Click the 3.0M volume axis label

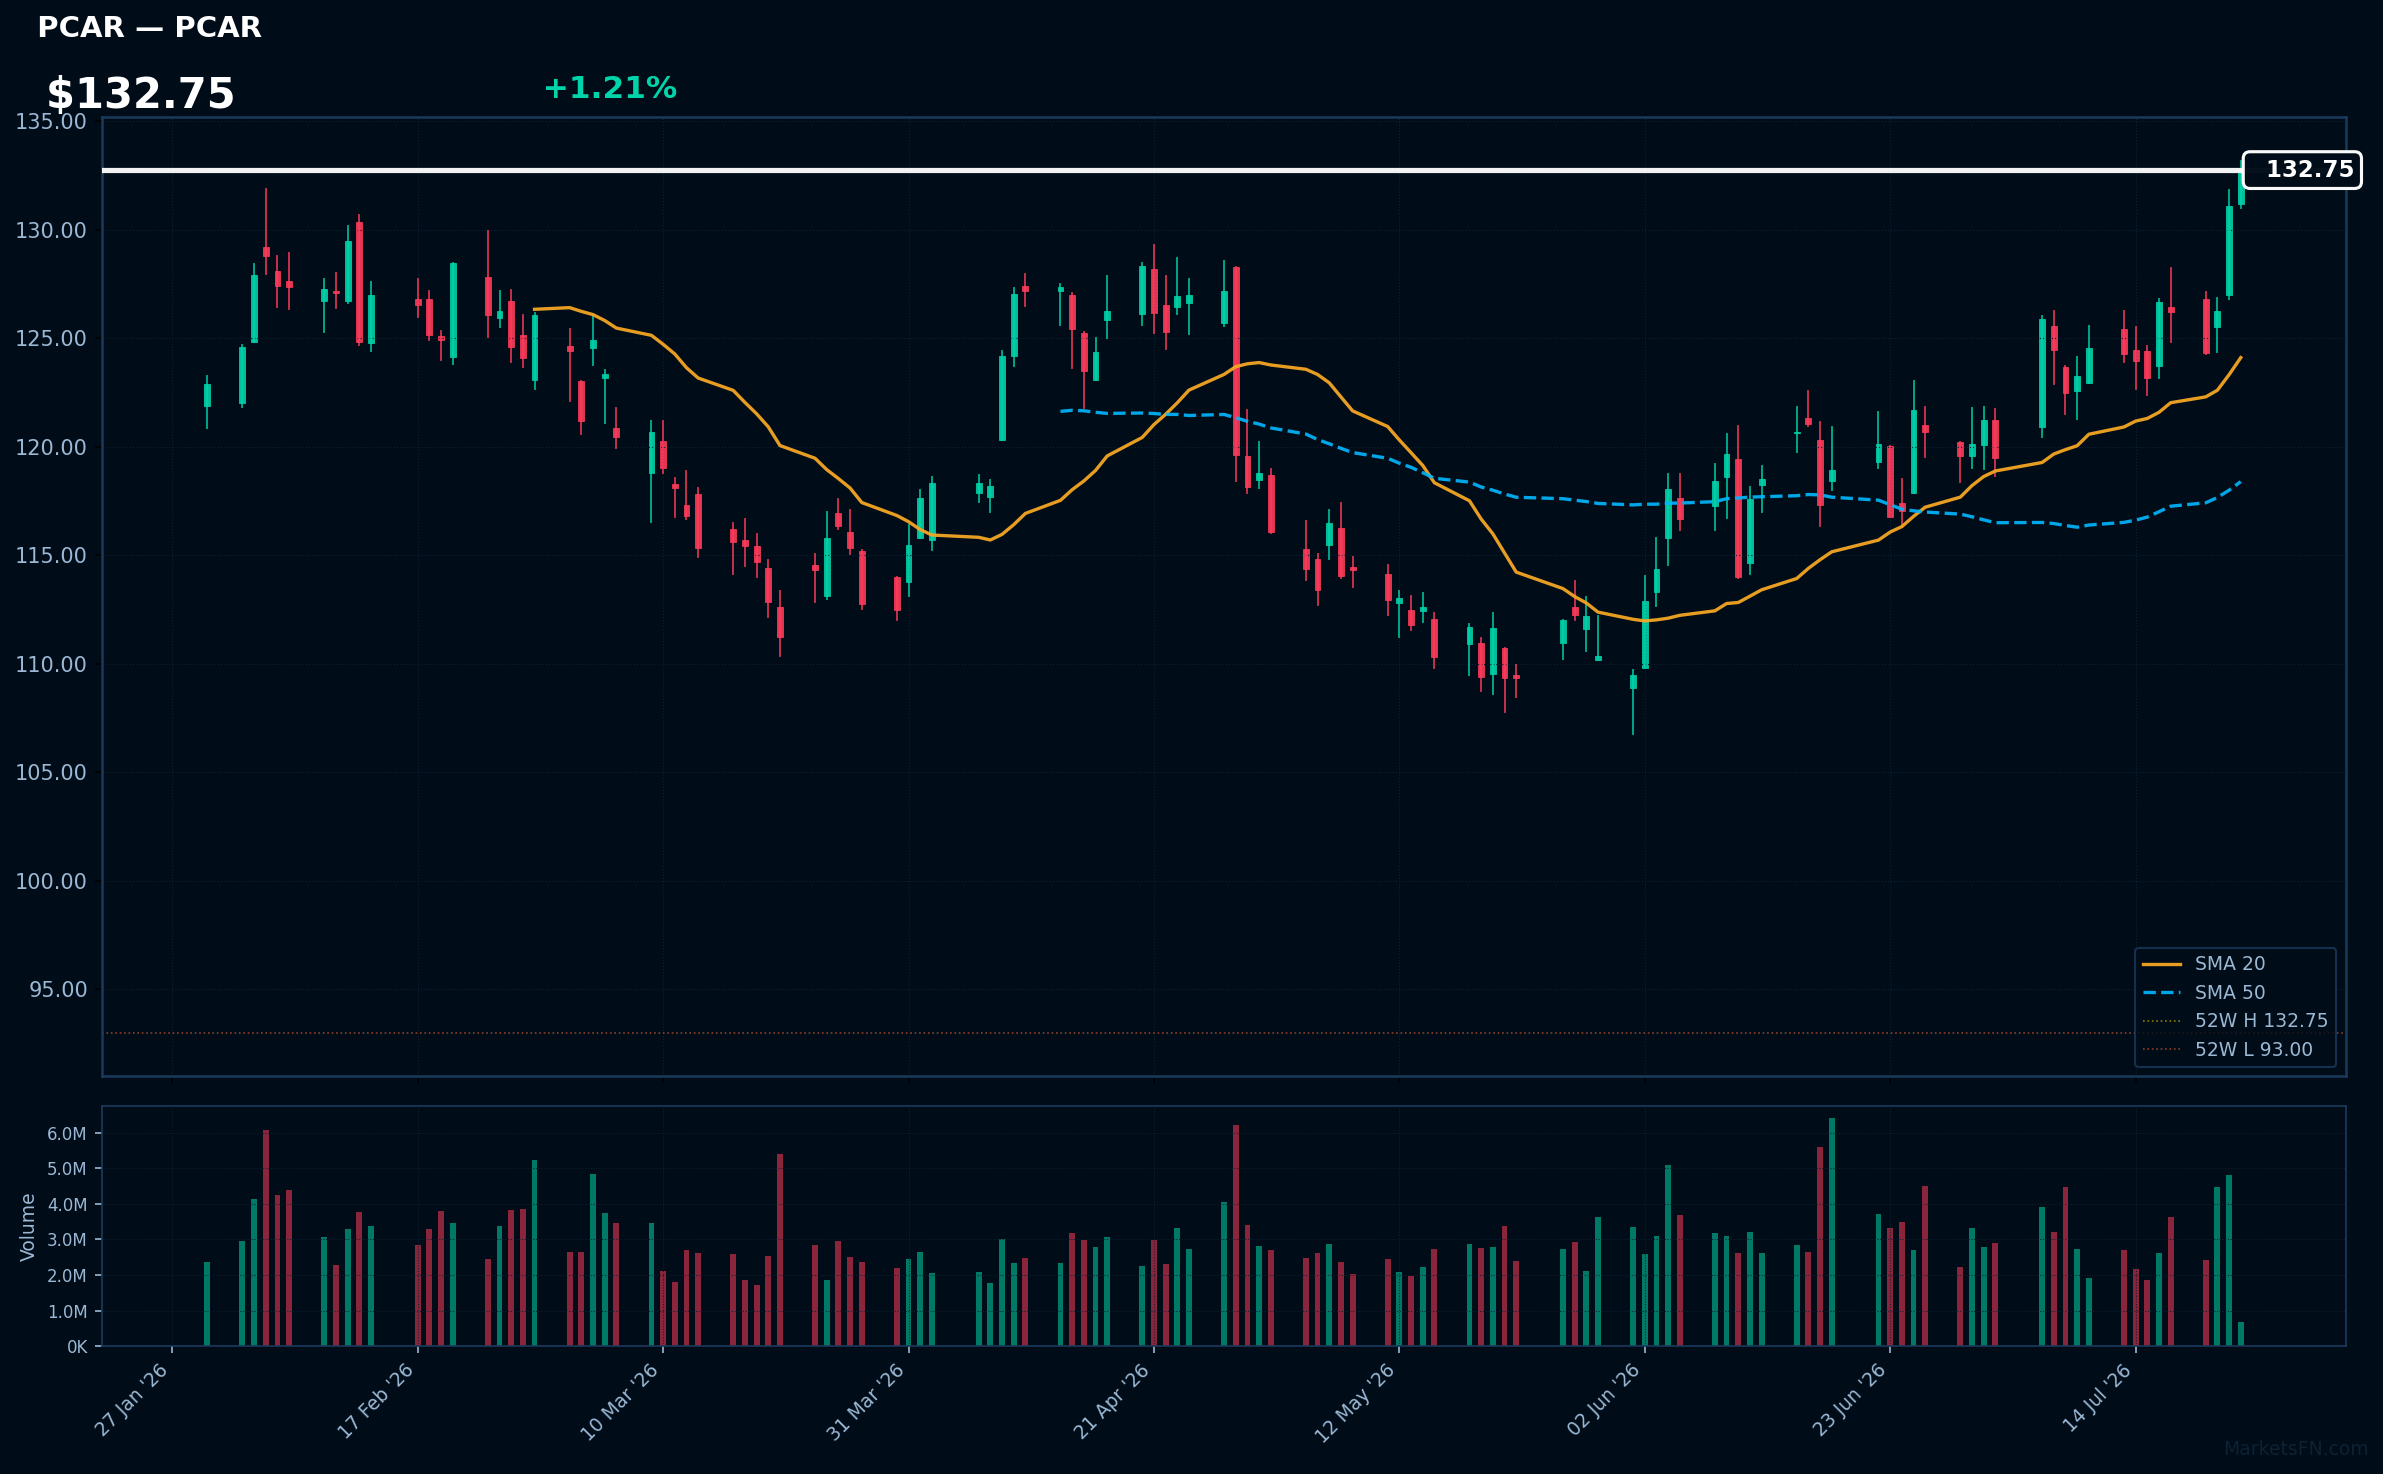pyautogui.click(x=67, y=1240)
